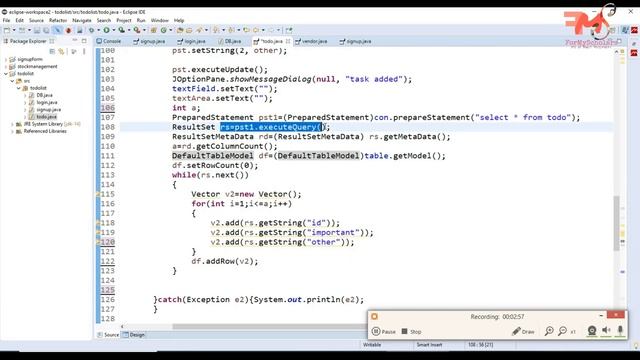Switch to the Console tab
The width and height of the screenshot is (640, 360).
coord(109,41)
